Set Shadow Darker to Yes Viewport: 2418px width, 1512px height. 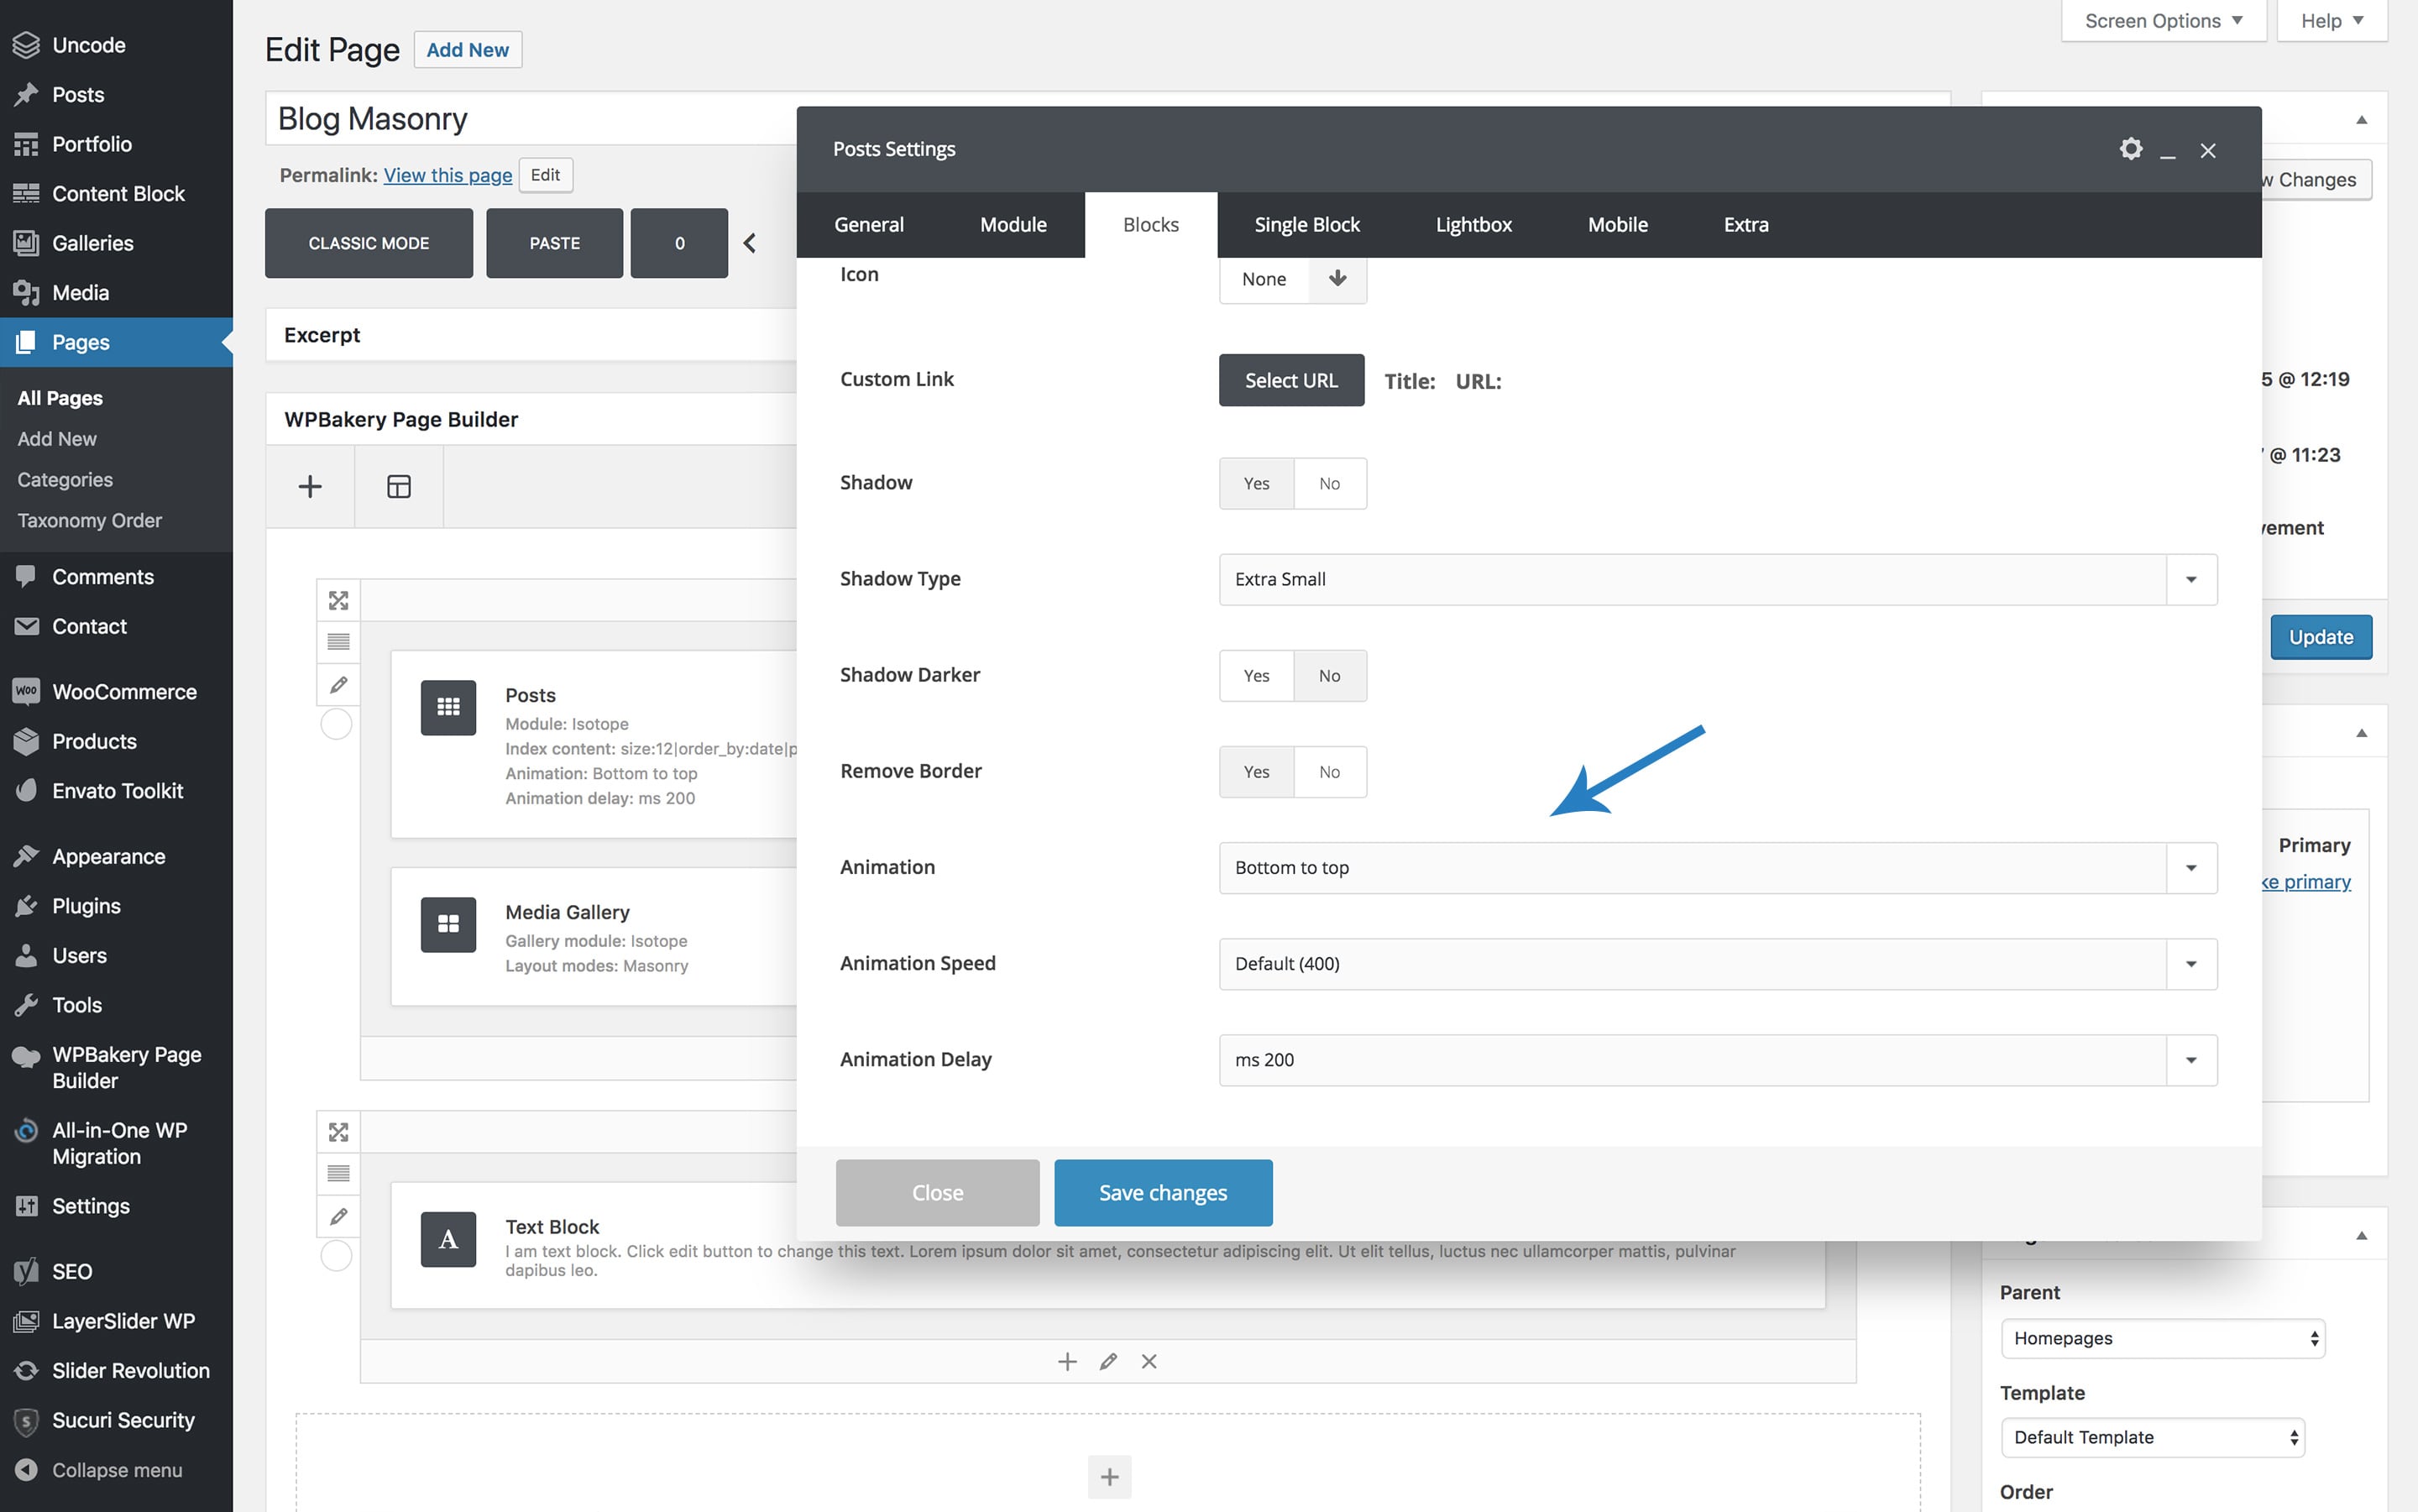coord(1256,676)
